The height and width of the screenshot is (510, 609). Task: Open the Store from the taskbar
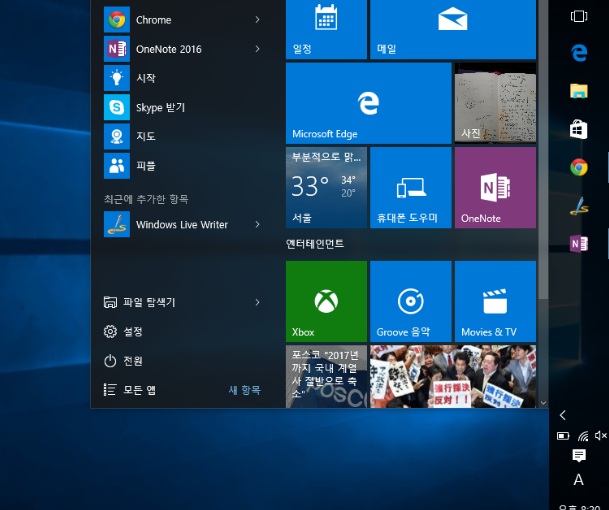pyautogui.click(x=579, y=129)
